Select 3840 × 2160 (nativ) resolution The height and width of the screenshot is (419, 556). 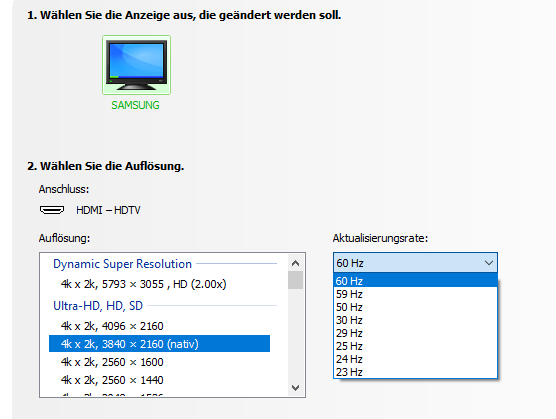click(159, 343)
